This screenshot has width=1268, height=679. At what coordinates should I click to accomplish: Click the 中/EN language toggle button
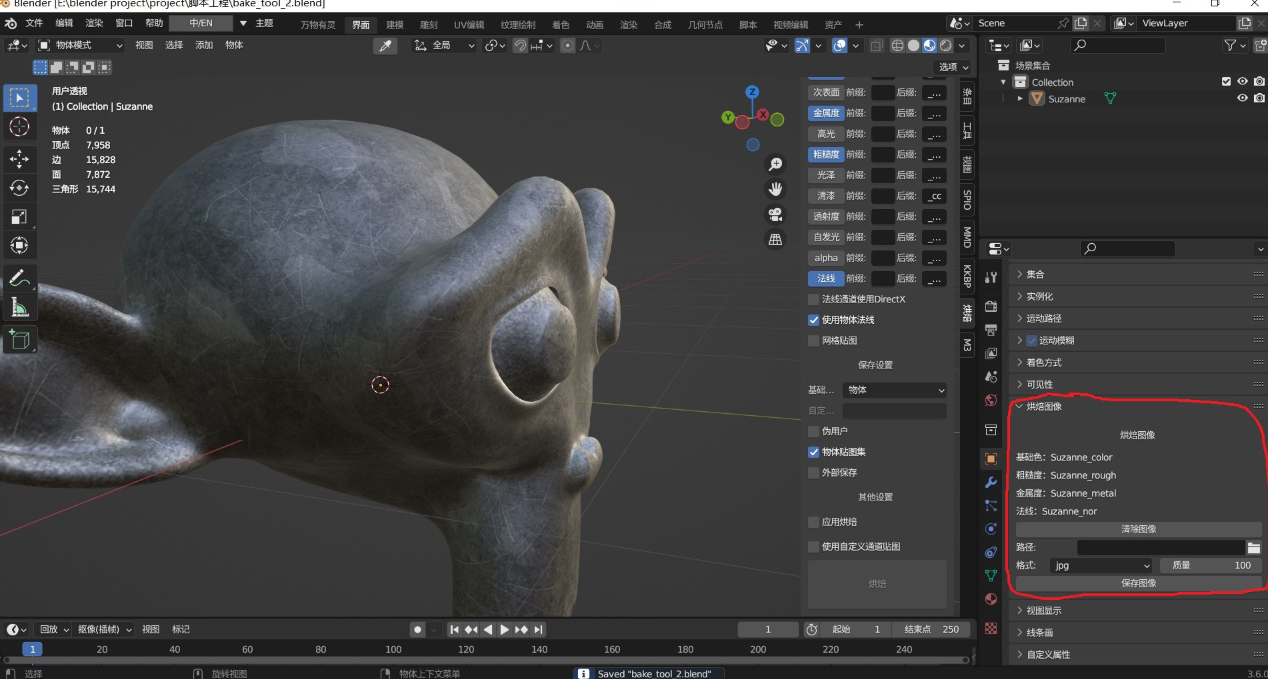(200, 23)
